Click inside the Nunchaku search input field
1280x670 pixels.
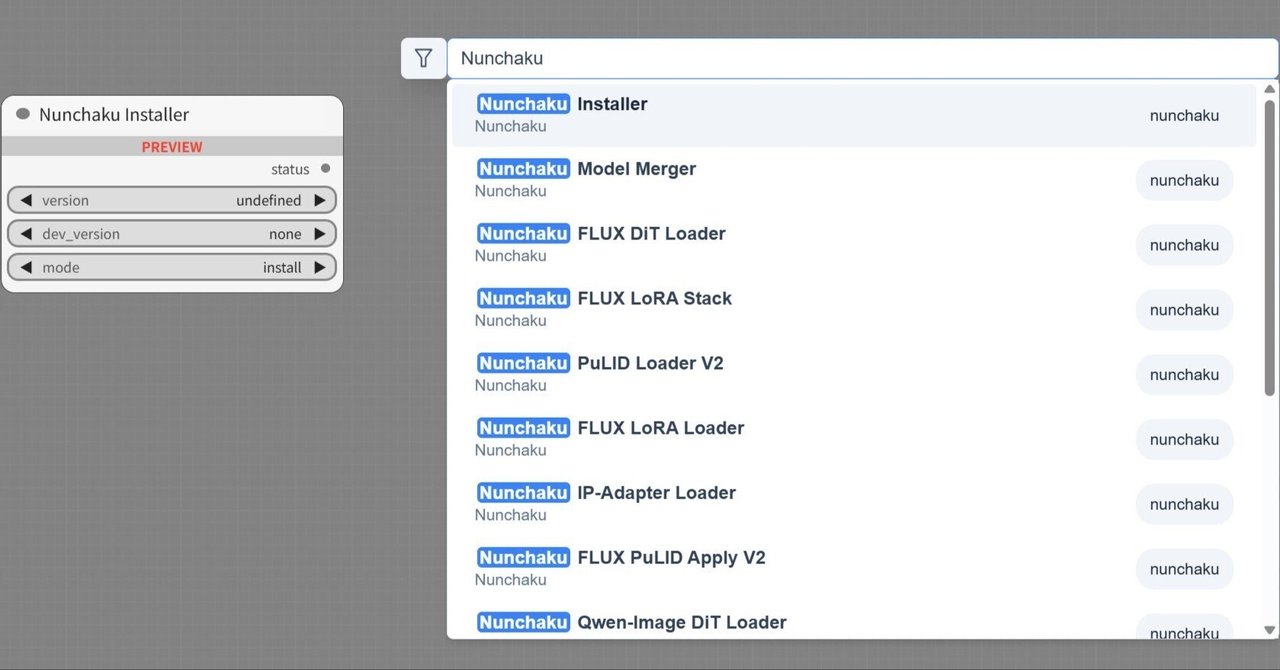(x=700, y=57)
